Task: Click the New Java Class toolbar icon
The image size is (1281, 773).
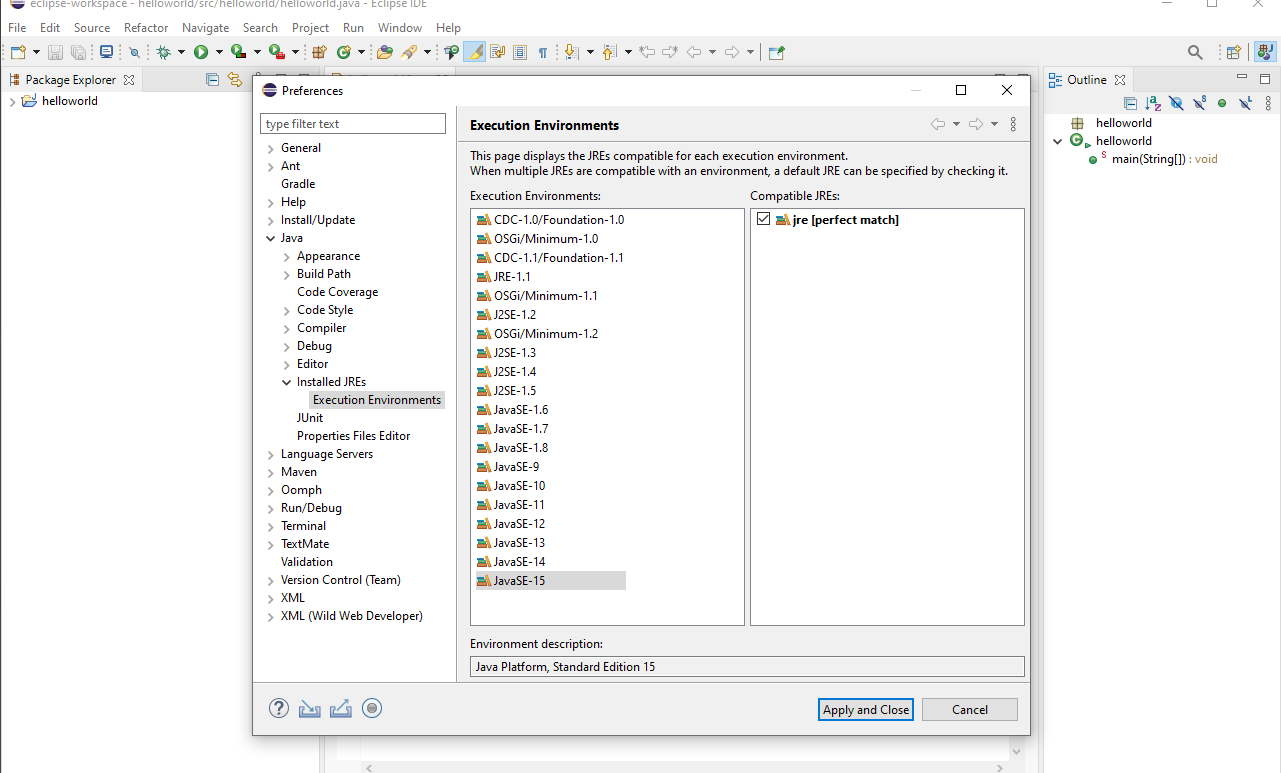Action: click(344, 52)
